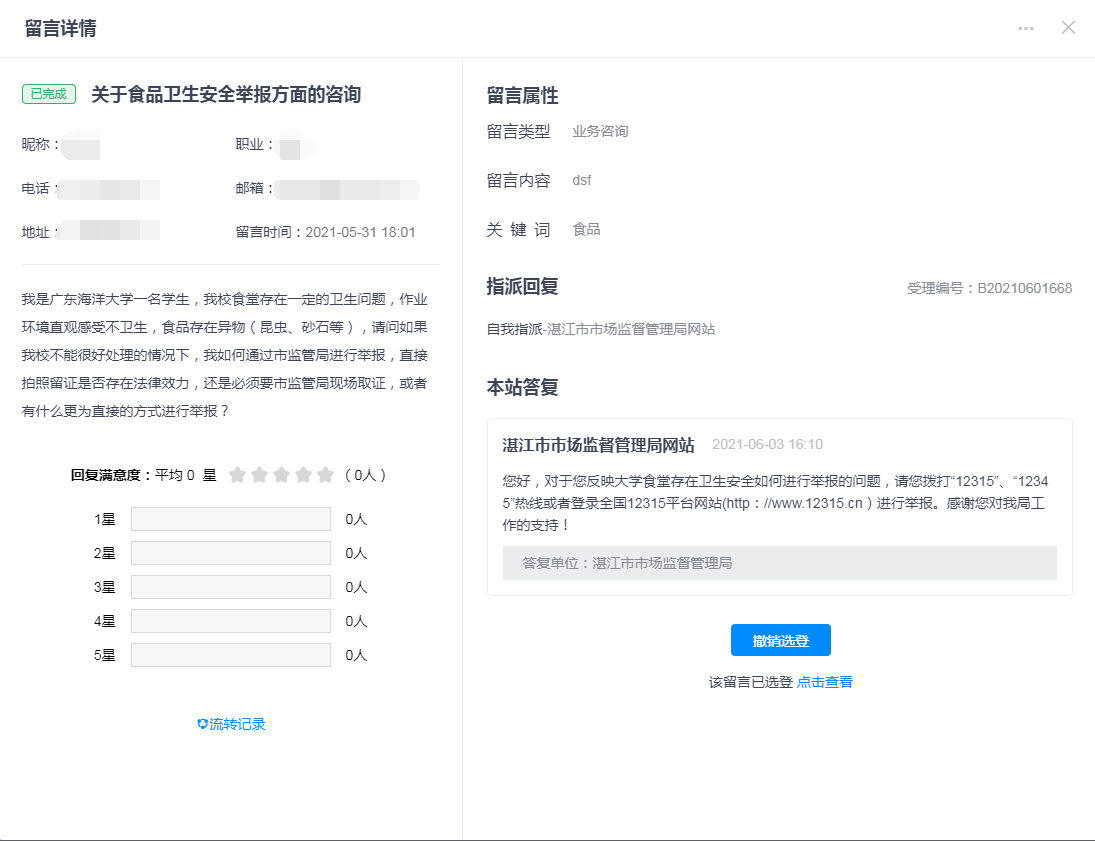Select the 5星 rating bar

[x=230, y=655]
